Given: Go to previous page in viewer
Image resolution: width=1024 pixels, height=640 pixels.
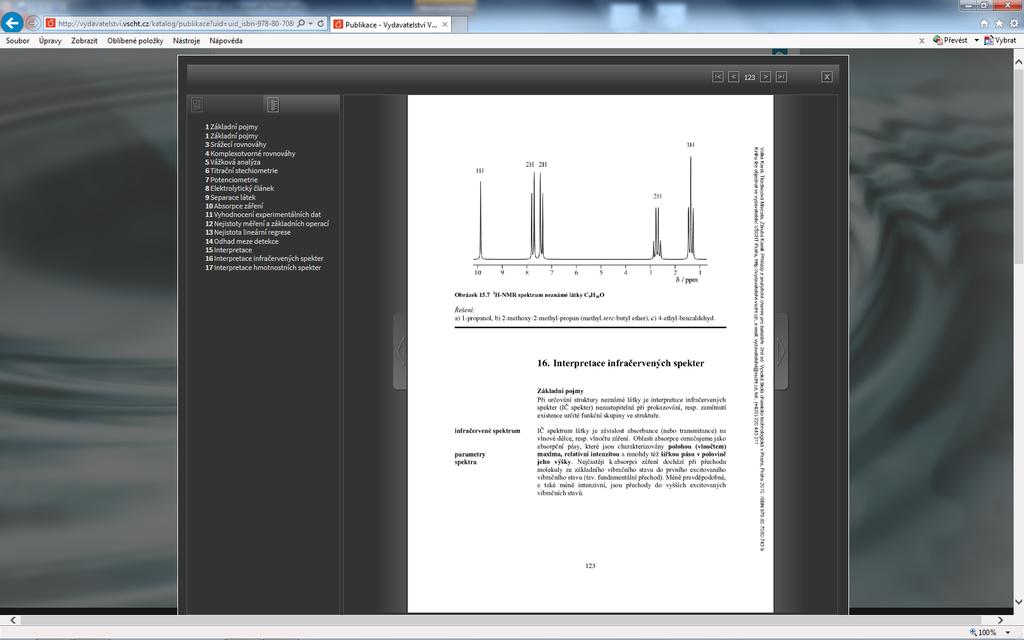Looking at the screenshot, I should (733, 77).
